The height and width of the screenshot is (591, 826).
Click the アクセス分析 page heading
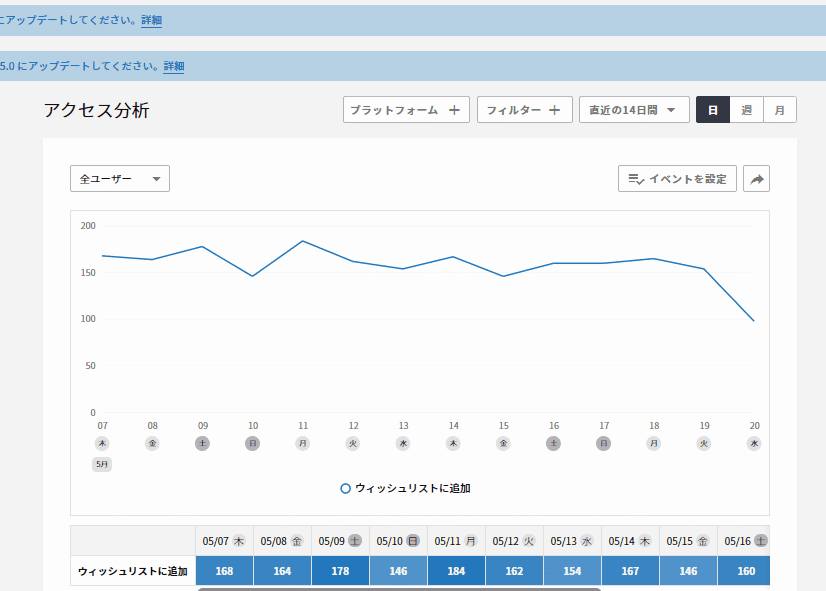pyautogui.click(x=96, y=110)
